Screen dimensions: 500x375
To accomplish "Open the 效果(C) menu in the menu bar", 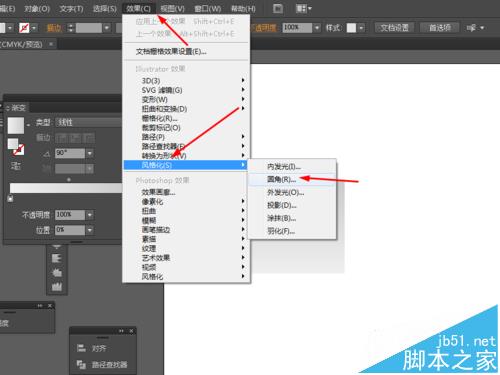I will pos(138,8).
